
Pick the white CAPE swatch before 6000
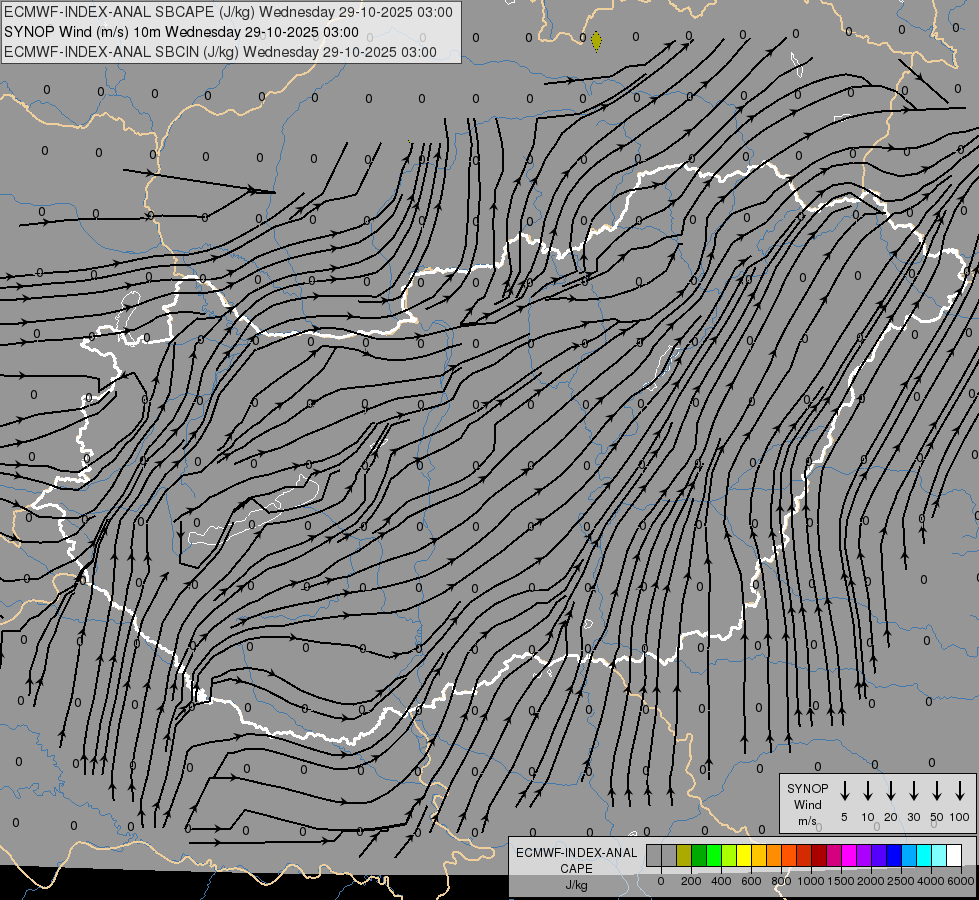click(954, 855)
